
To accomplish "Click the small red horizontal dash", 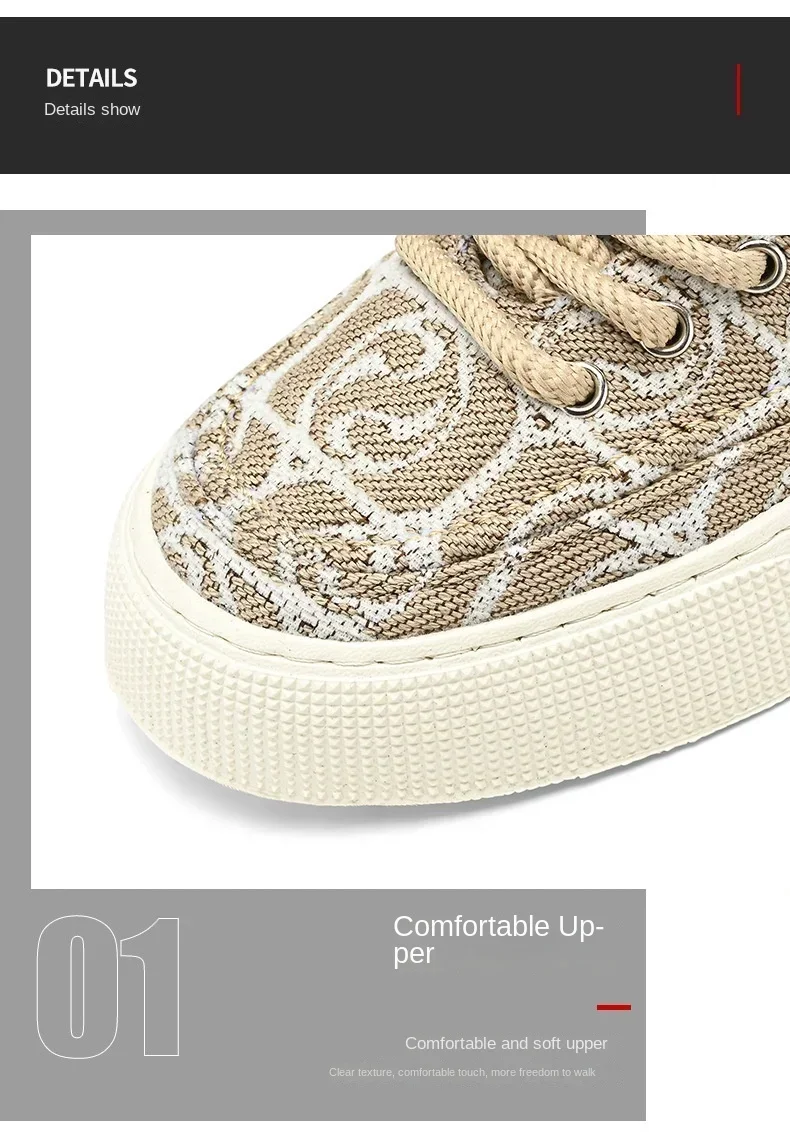I will [614, 1007].
